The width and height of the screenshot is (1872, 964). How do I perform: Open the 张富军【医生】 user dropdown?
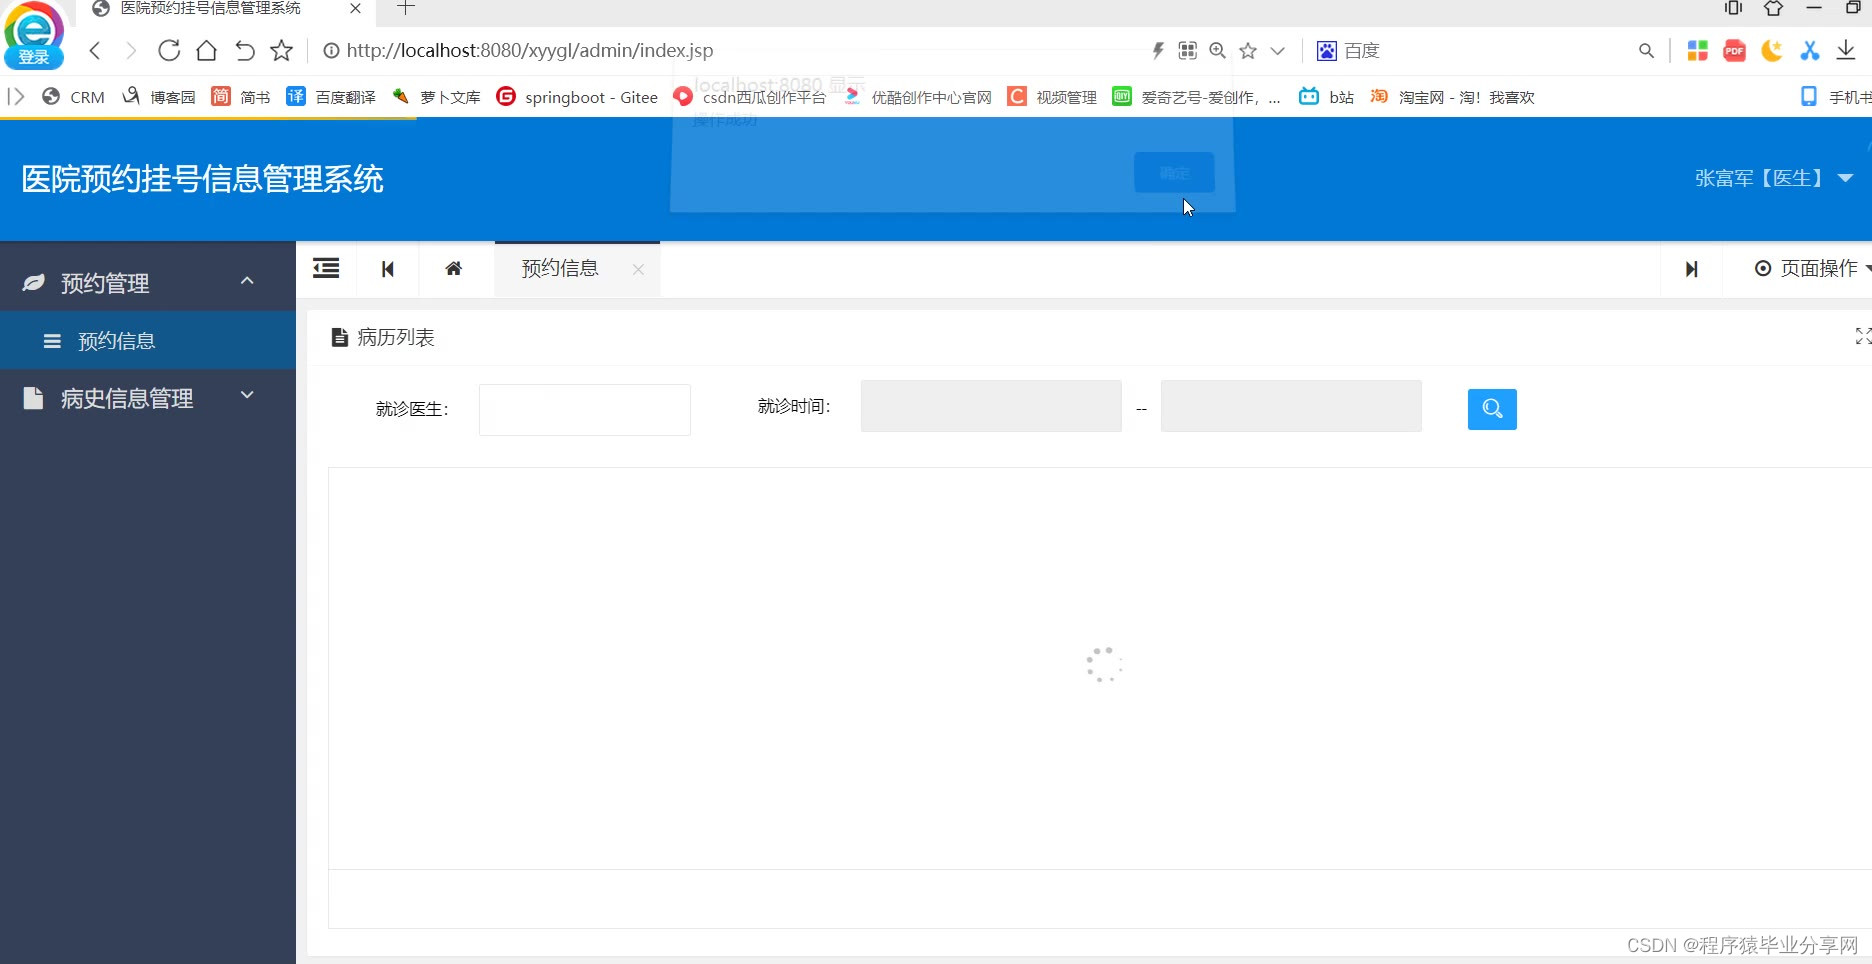pyautogui.click(x=1773, y=178)
